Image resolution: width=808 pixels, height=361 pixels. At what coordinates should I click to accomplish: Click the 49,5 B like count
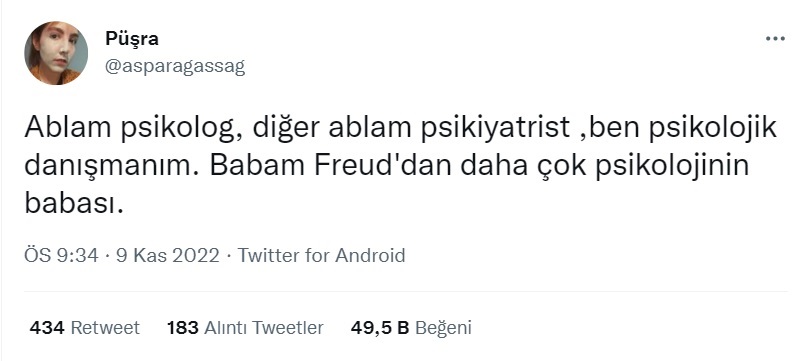(380, 328)
